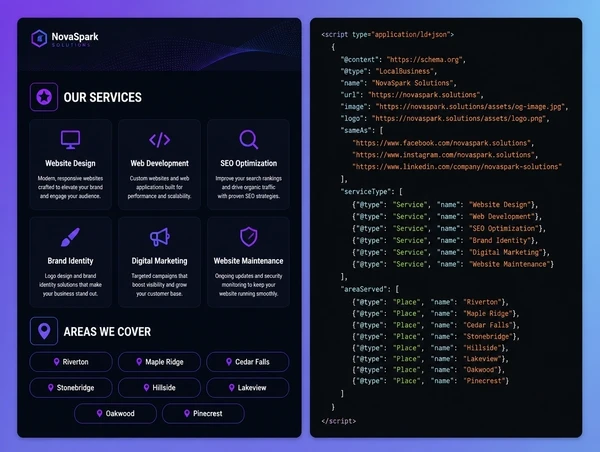Click the shield icon for Website Maintenance
This screenshot has width=600, height=452.
(x=249, y=237)
